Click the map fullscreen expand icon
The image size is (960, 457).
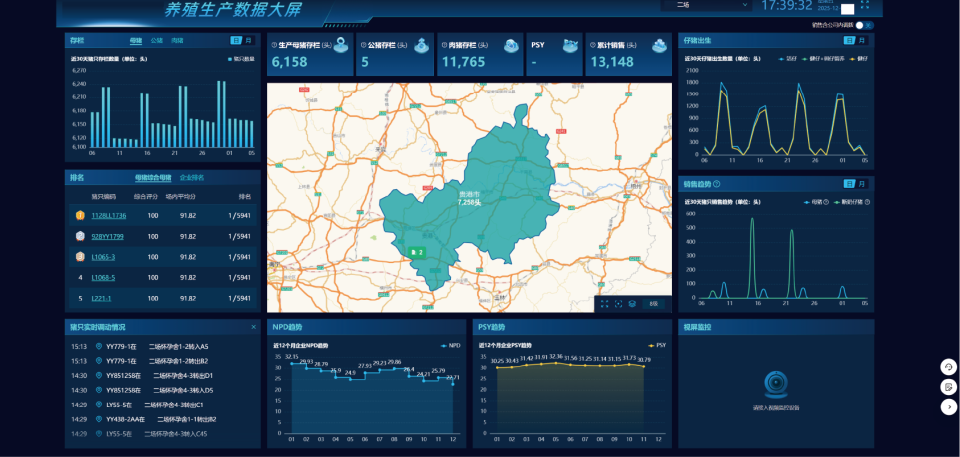point(605,303)
